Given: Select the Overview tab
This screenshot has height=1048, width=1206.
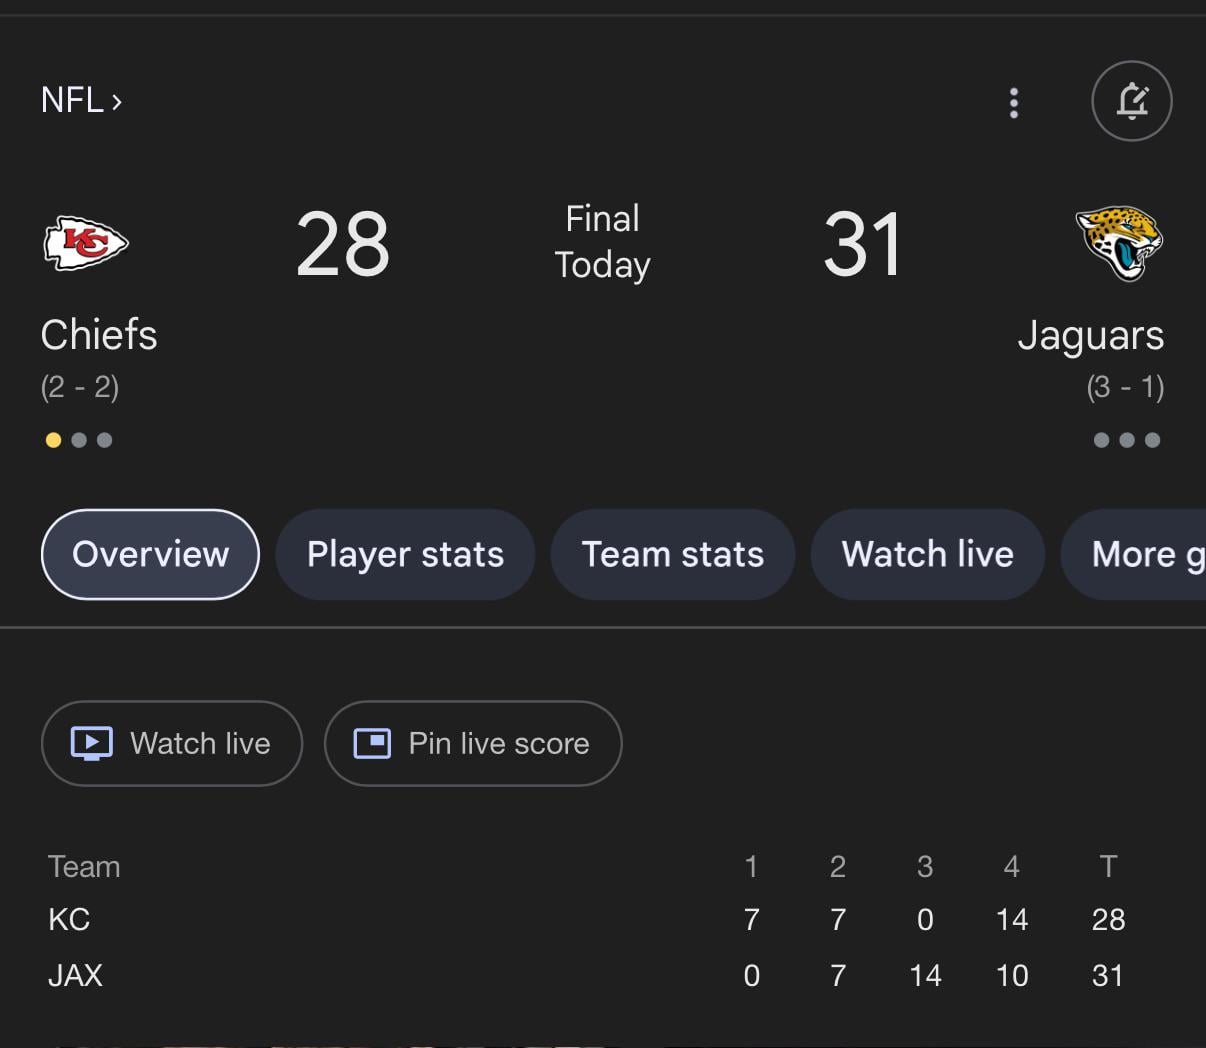Looking at the screenshot, I should coord(150,554).
